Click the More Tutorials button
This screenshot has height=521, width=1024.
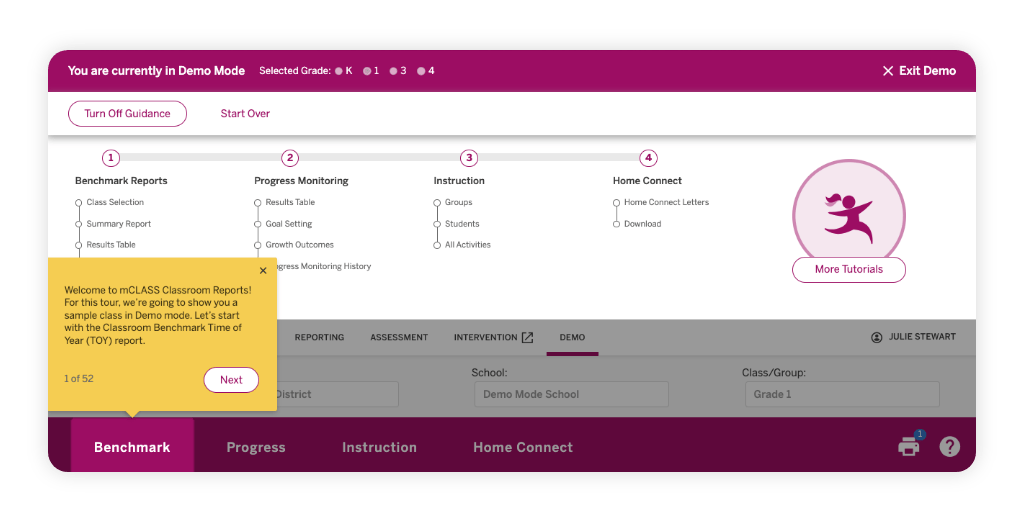click(849, 270)
